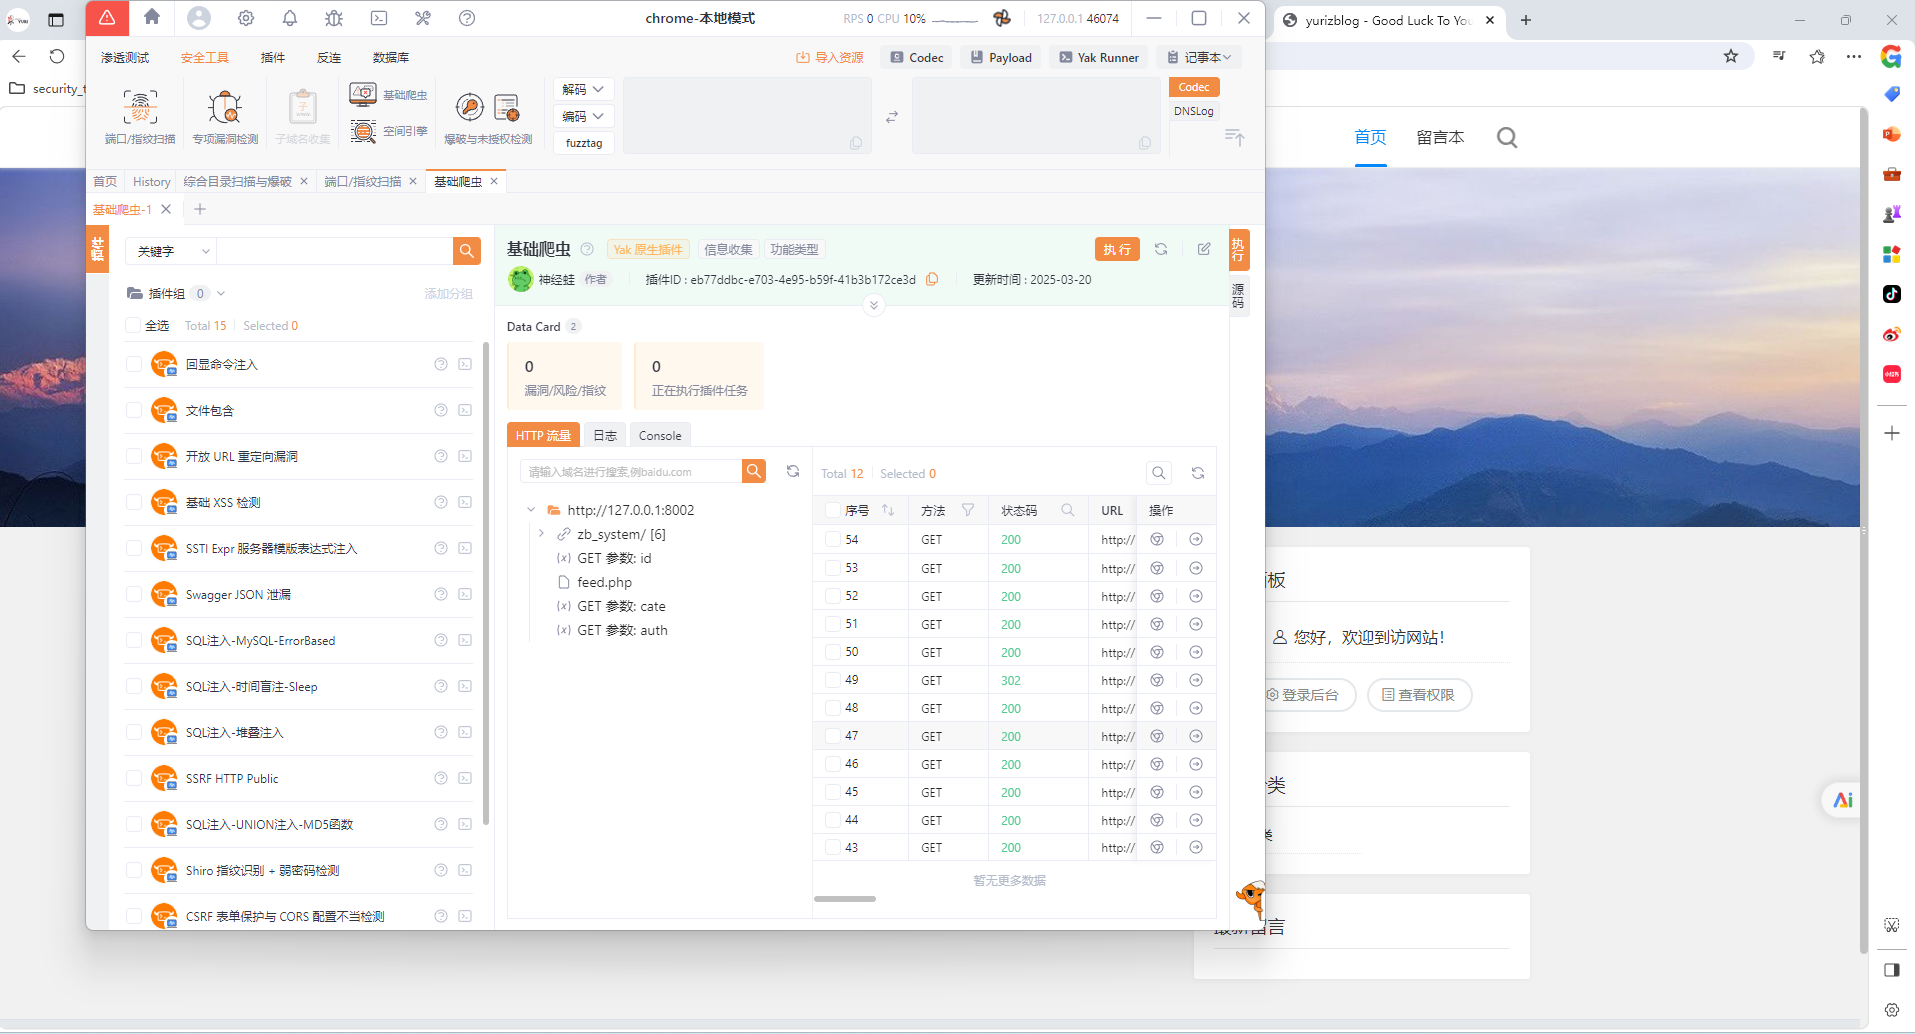Click the home icon in title bar

(152, 18)
